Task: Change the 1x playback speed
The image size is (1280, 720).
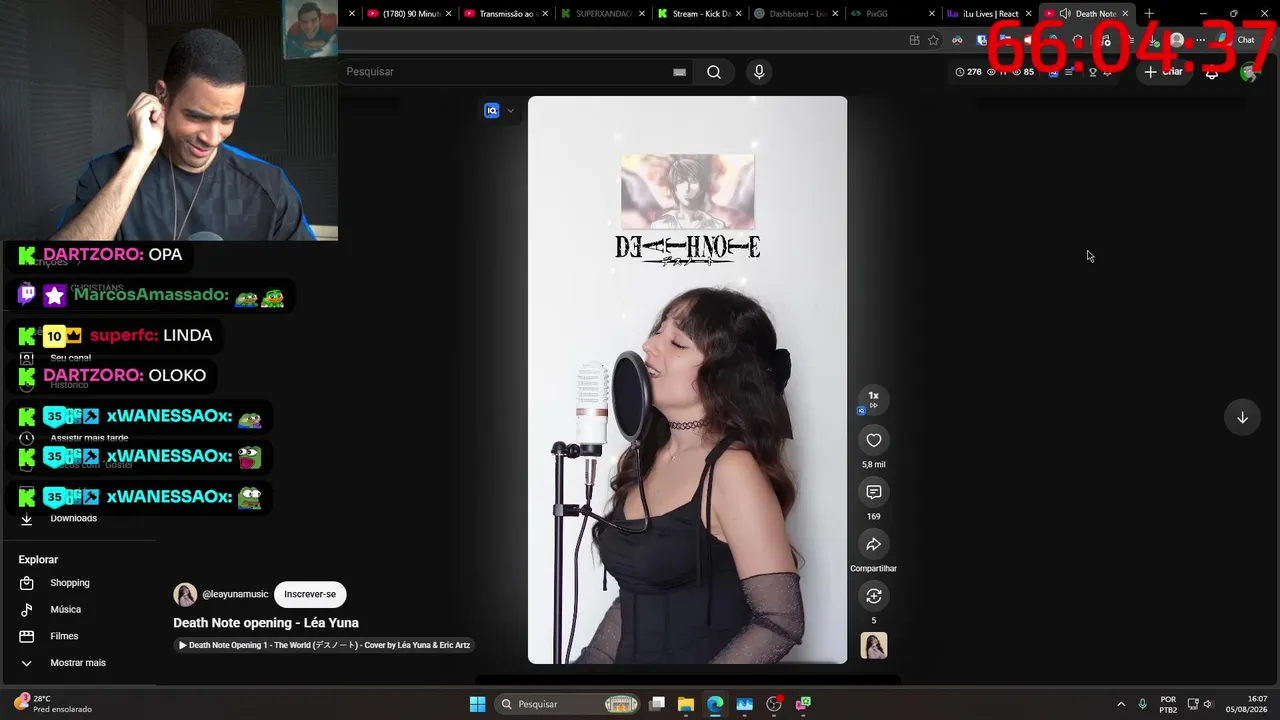Action: pyautogui.click(x=873, y=399)
